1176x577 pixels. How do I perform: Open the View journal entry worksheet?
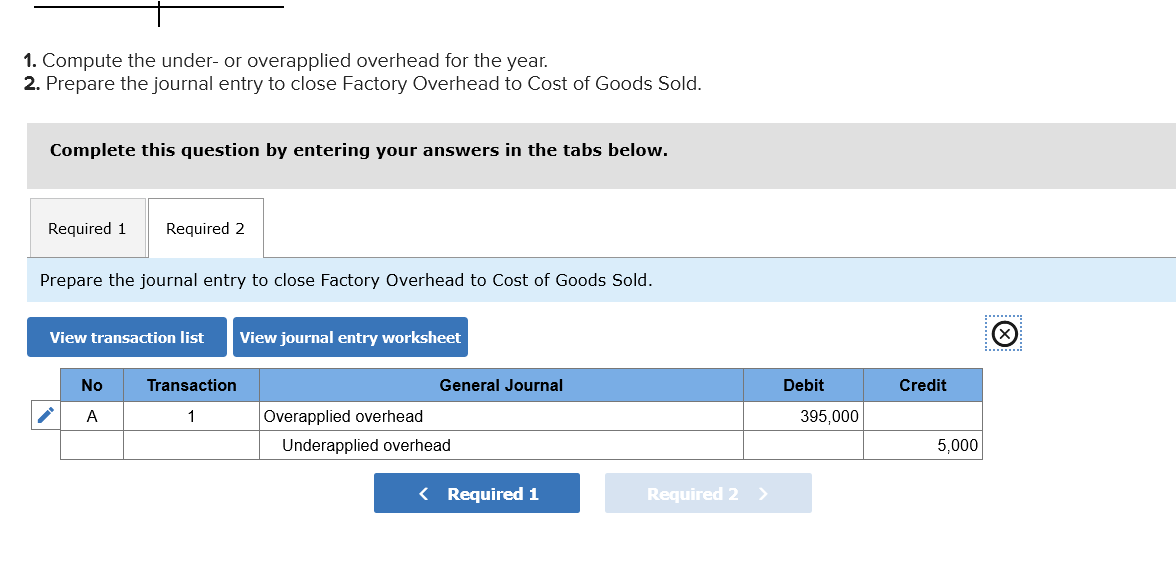[x=350, y=337]
